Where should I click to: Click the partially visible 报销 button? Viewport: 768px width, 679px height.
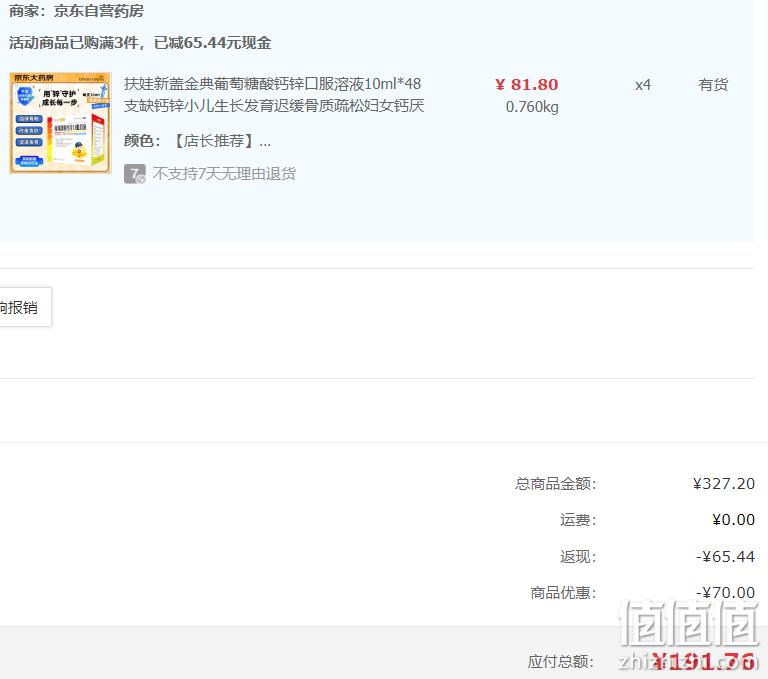[24, 307]
